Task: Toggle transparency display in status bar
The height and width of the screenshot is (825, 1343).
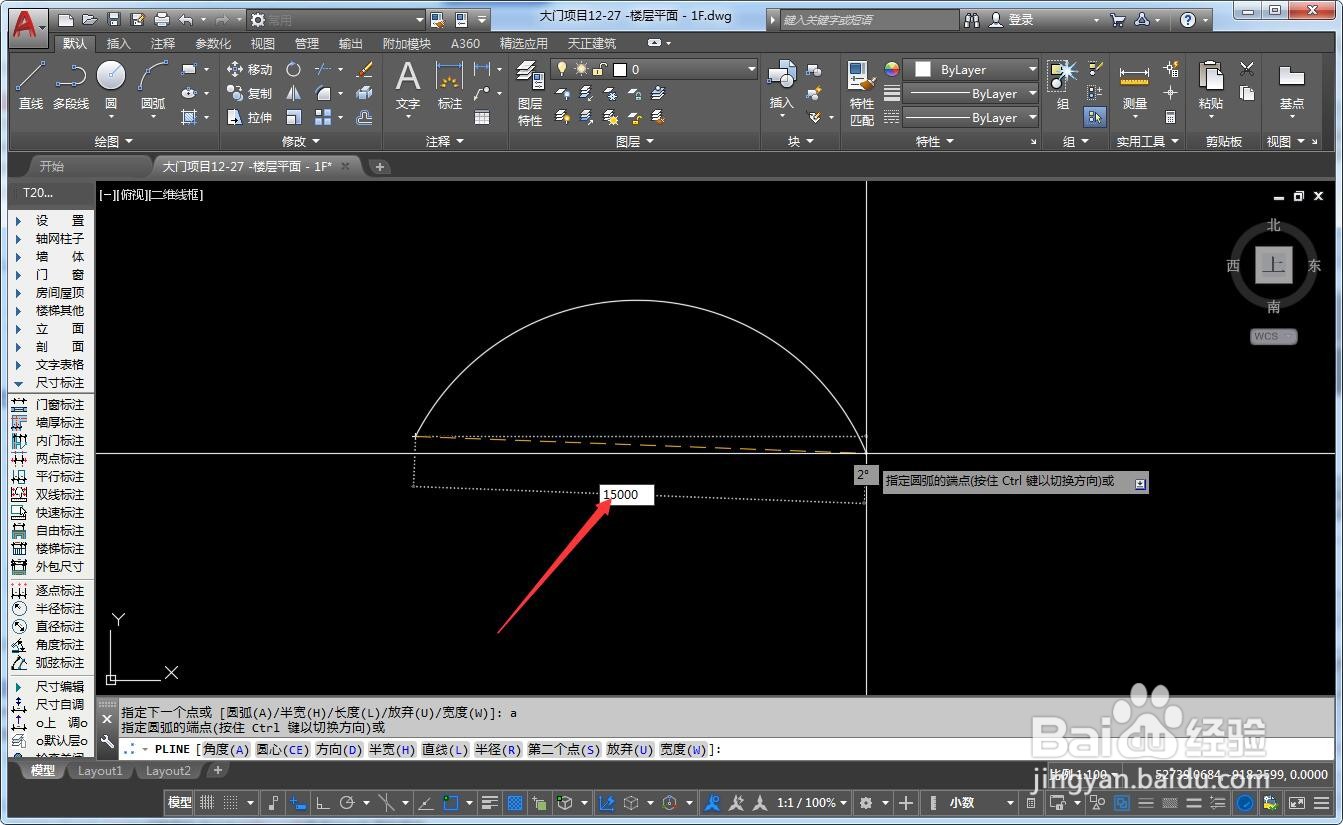Action: 515,802
